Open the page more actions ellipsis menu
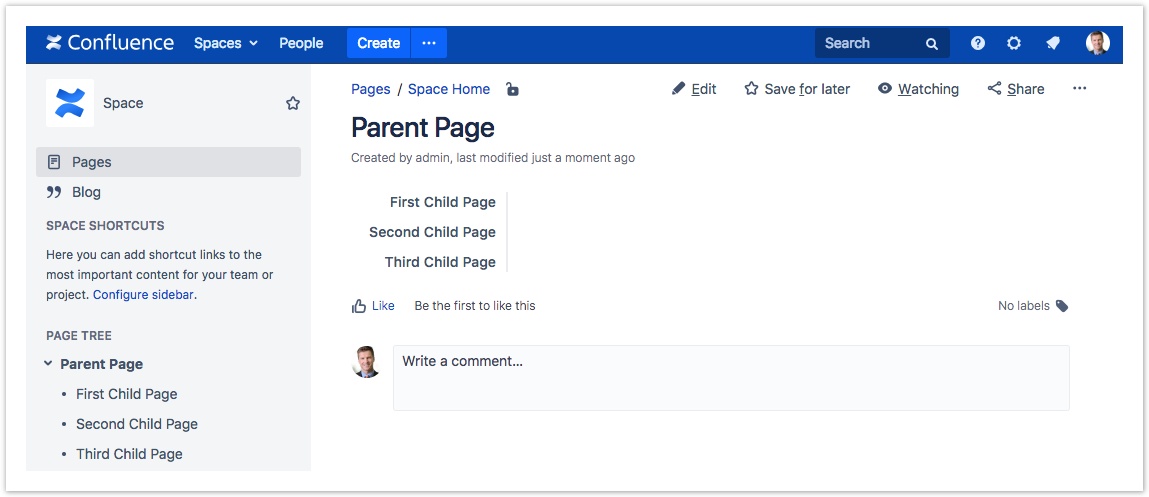1149x497 pixels. 1079,89
